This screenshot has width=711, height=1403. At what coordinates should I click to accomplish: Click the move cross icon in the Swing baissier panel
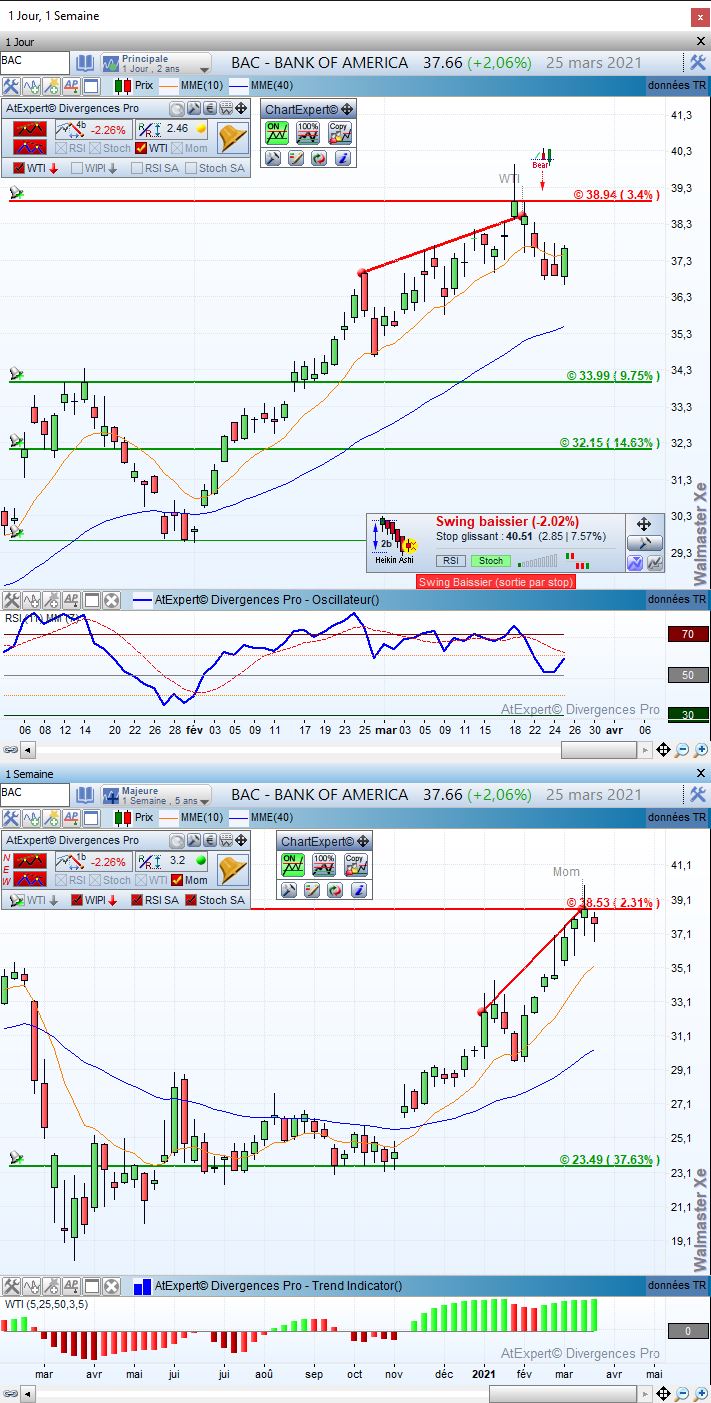tap(644, 524)
